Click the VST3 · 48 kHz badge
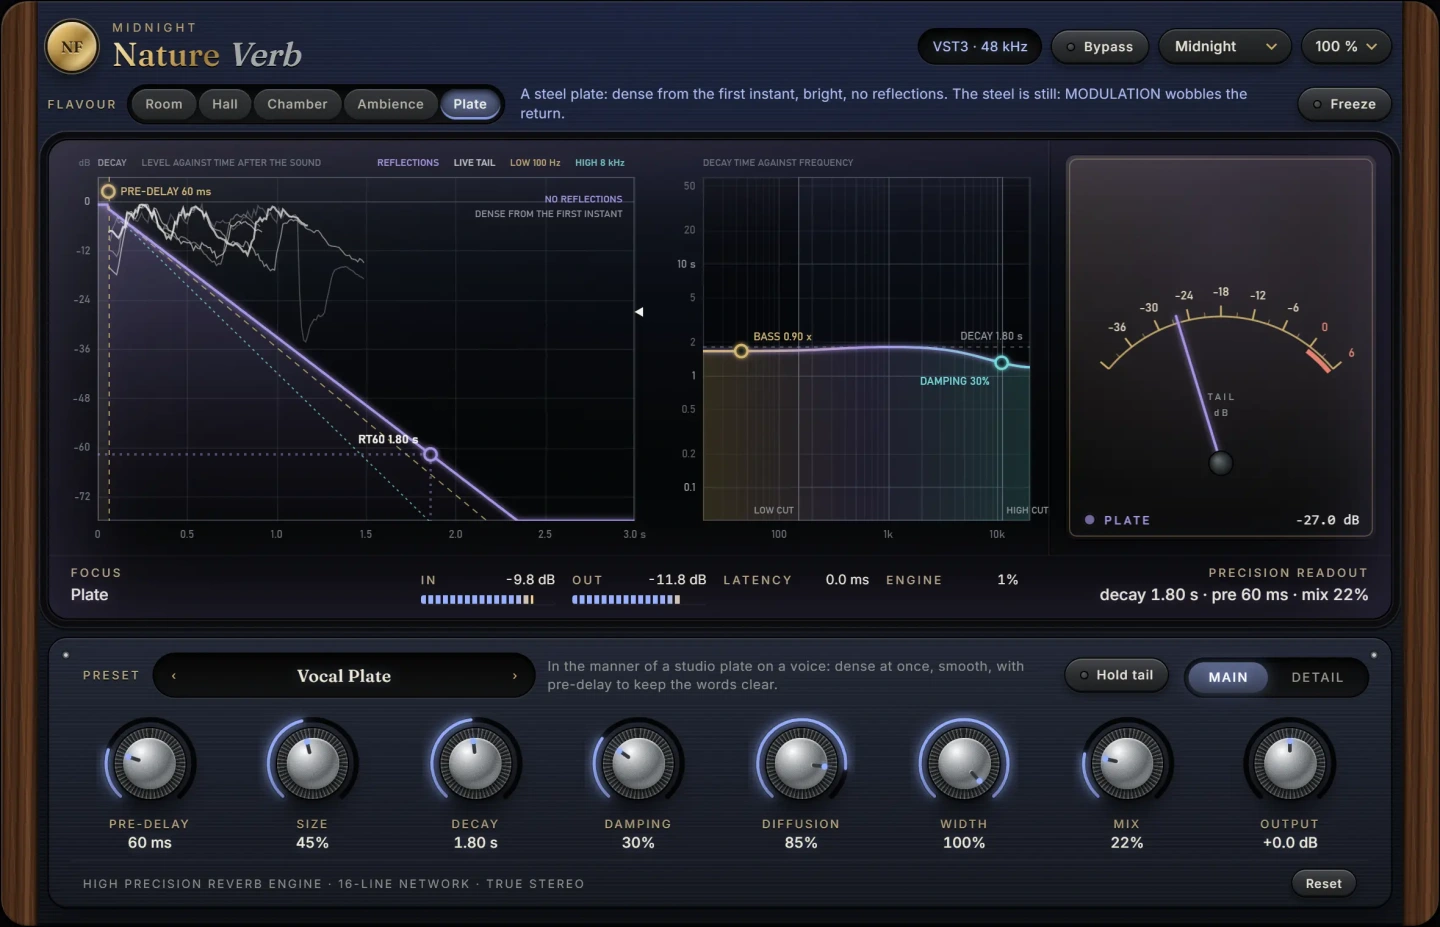 [x=980, y=46]
